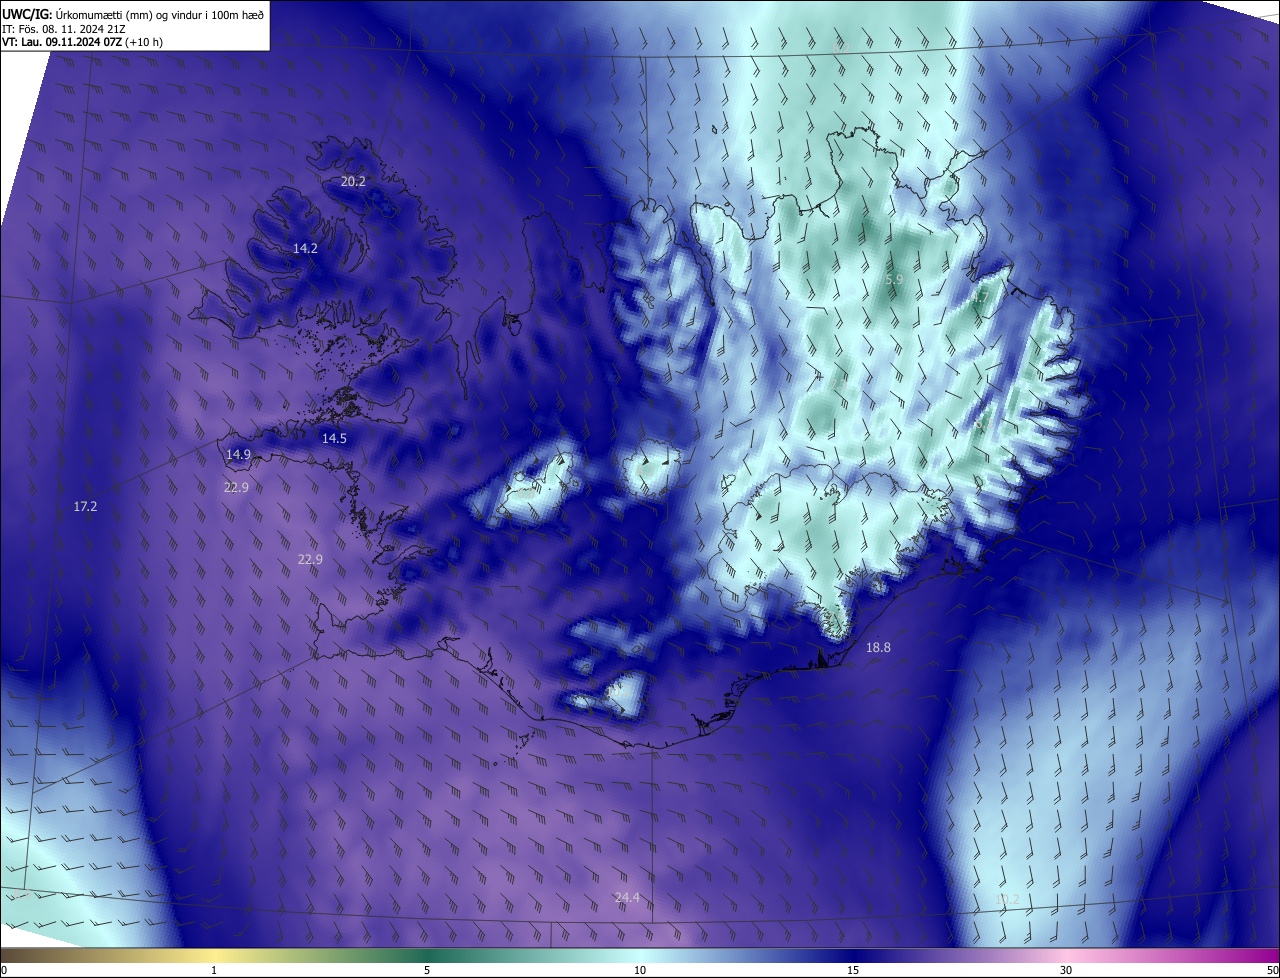Image resolution: width=1280 pixels, height=978 pixels.
Task: Click the colorbar tick label 30
Action: tap(1066, 971)
